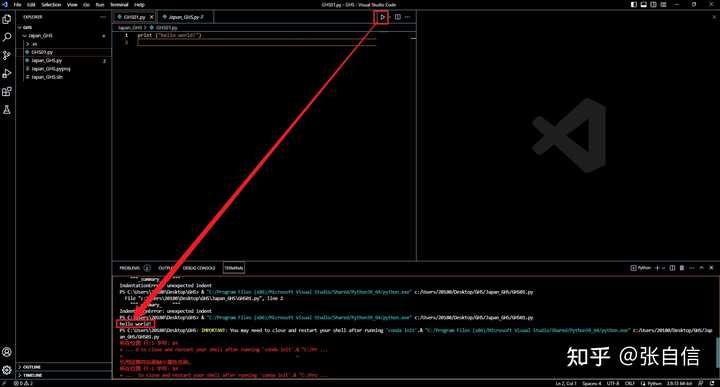
Task: Click the print hello world code line
Action: [x=169, y=35]
